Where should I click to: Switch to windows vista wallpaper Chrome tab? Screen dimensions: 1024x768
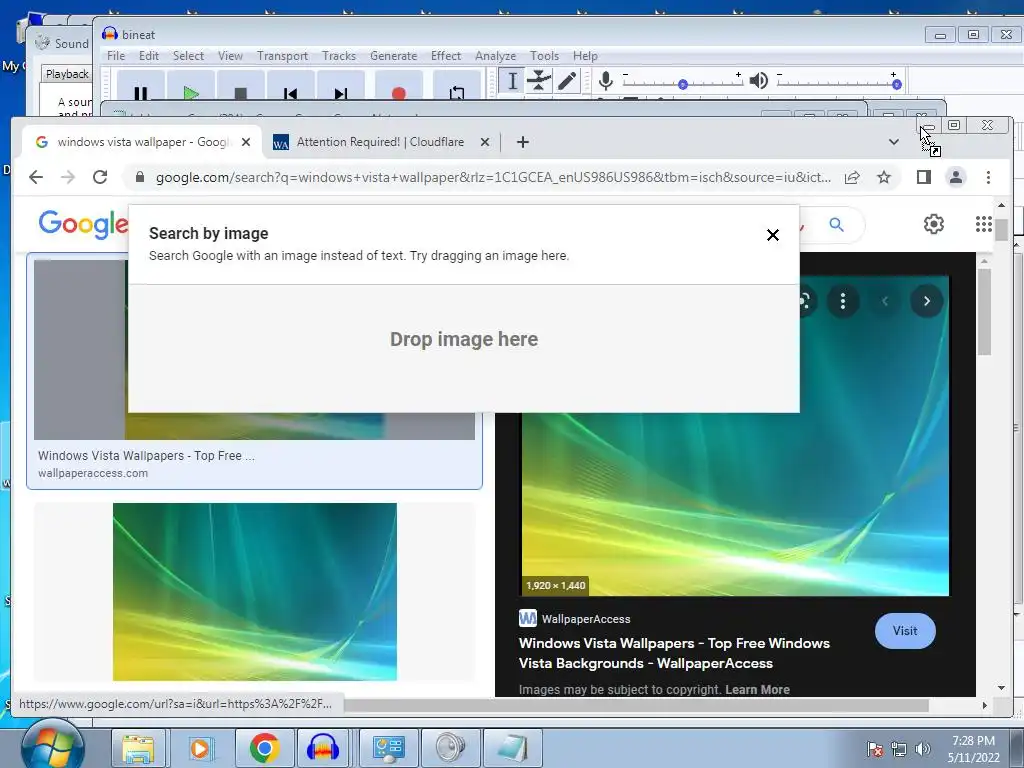tap(142, 142)
